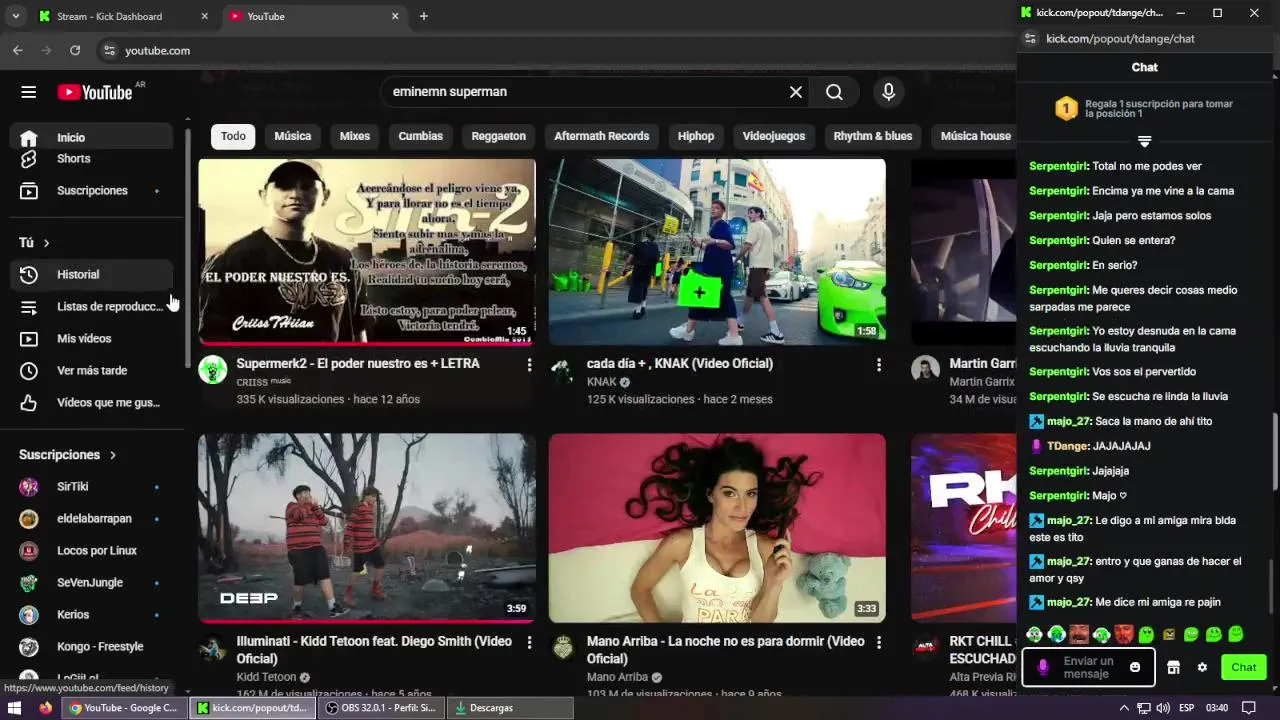Click the YouTube logo
1280x720 pixels.
[95, 92]
